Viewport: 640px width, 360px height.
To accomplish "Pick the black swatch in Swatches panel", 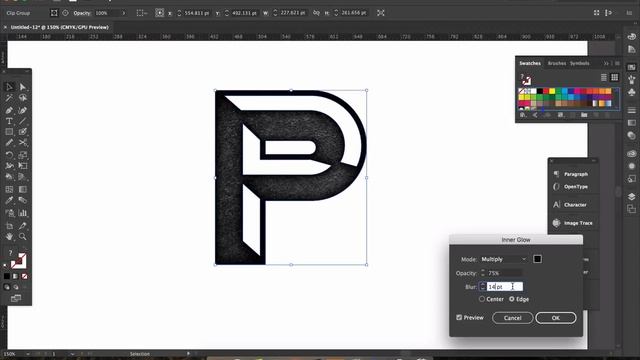I will pos(540,91).
